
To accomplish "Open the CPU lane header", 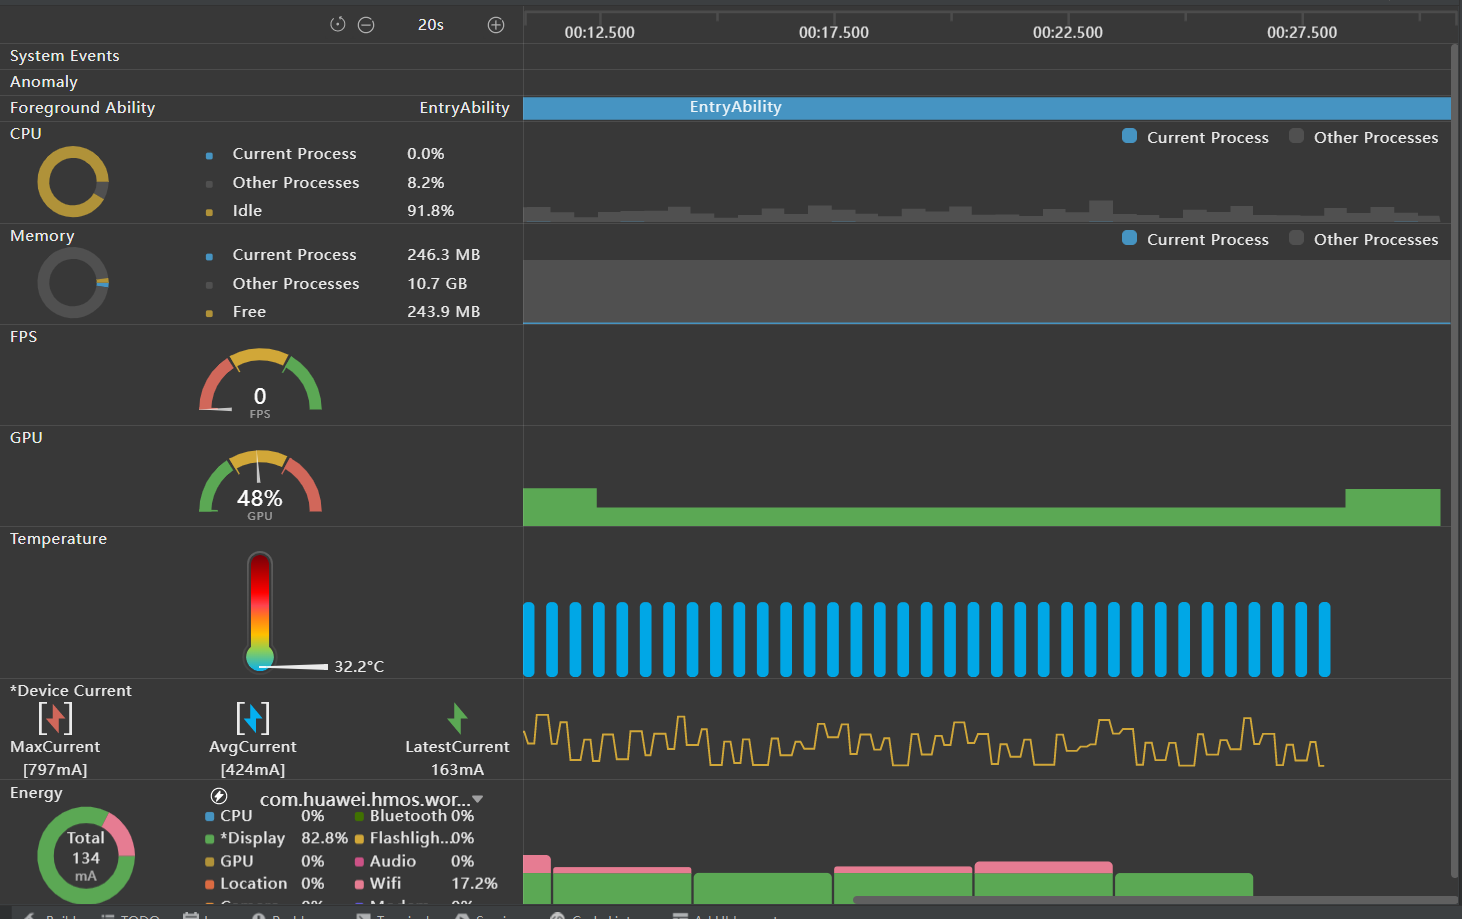I will pos(26,134).
